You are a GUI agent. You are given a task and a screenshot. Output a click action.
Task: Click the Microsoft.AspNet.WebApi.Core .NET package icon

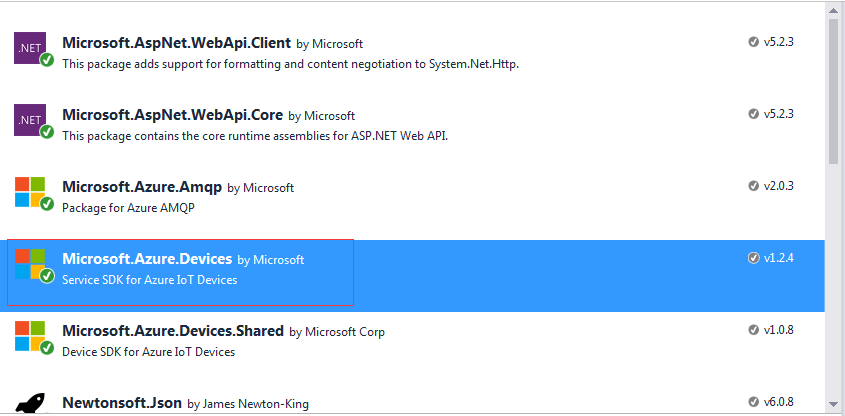pyautogui.click(x=31, y=120)
